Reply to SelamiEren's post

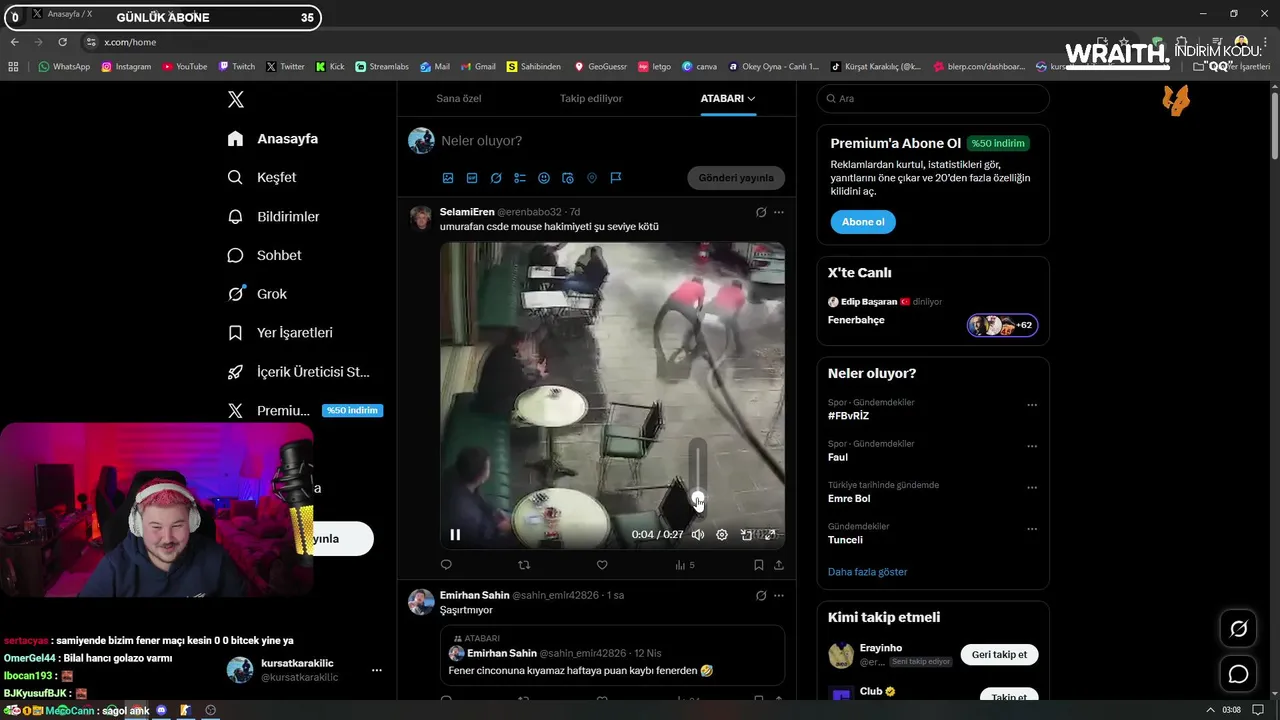[446, 565]
